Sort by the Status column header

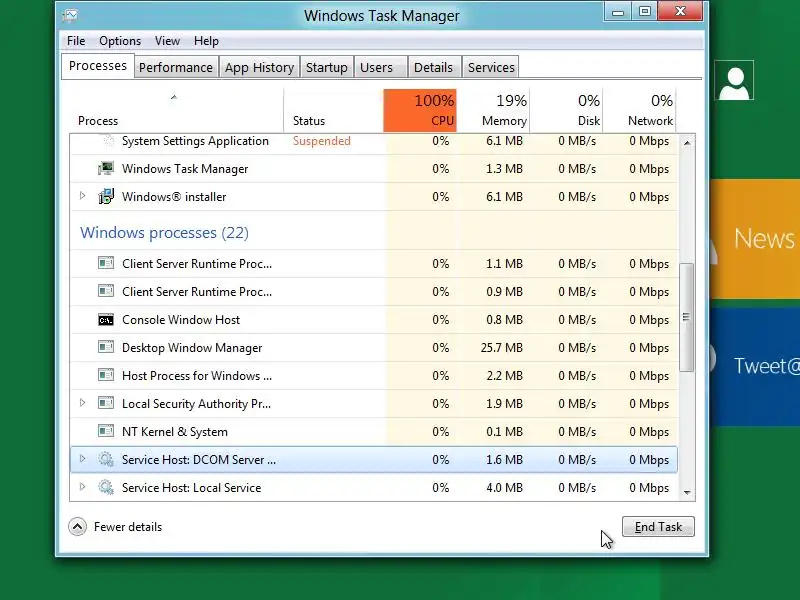[x=334, y=110]
